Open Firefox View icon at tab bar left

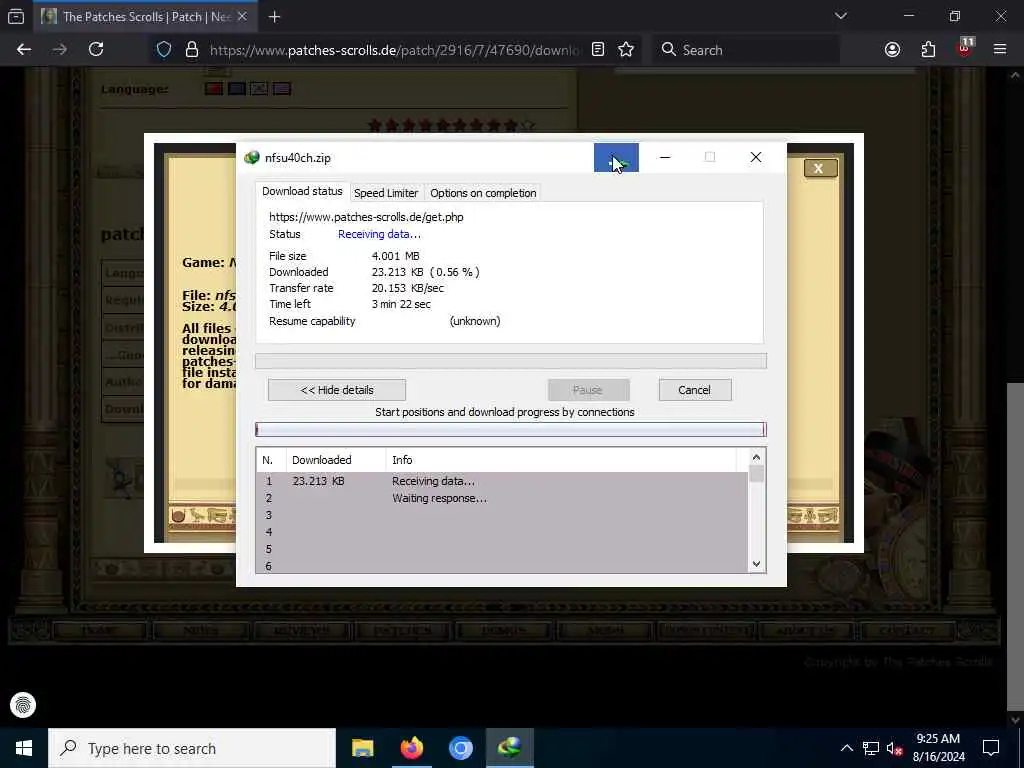[16, 16]
